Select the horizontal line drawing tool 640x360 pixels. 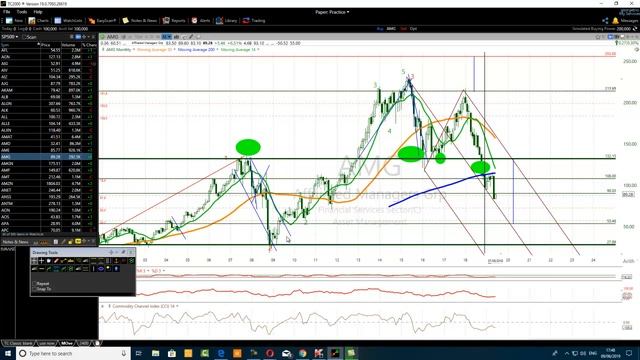tap(41, 269)
